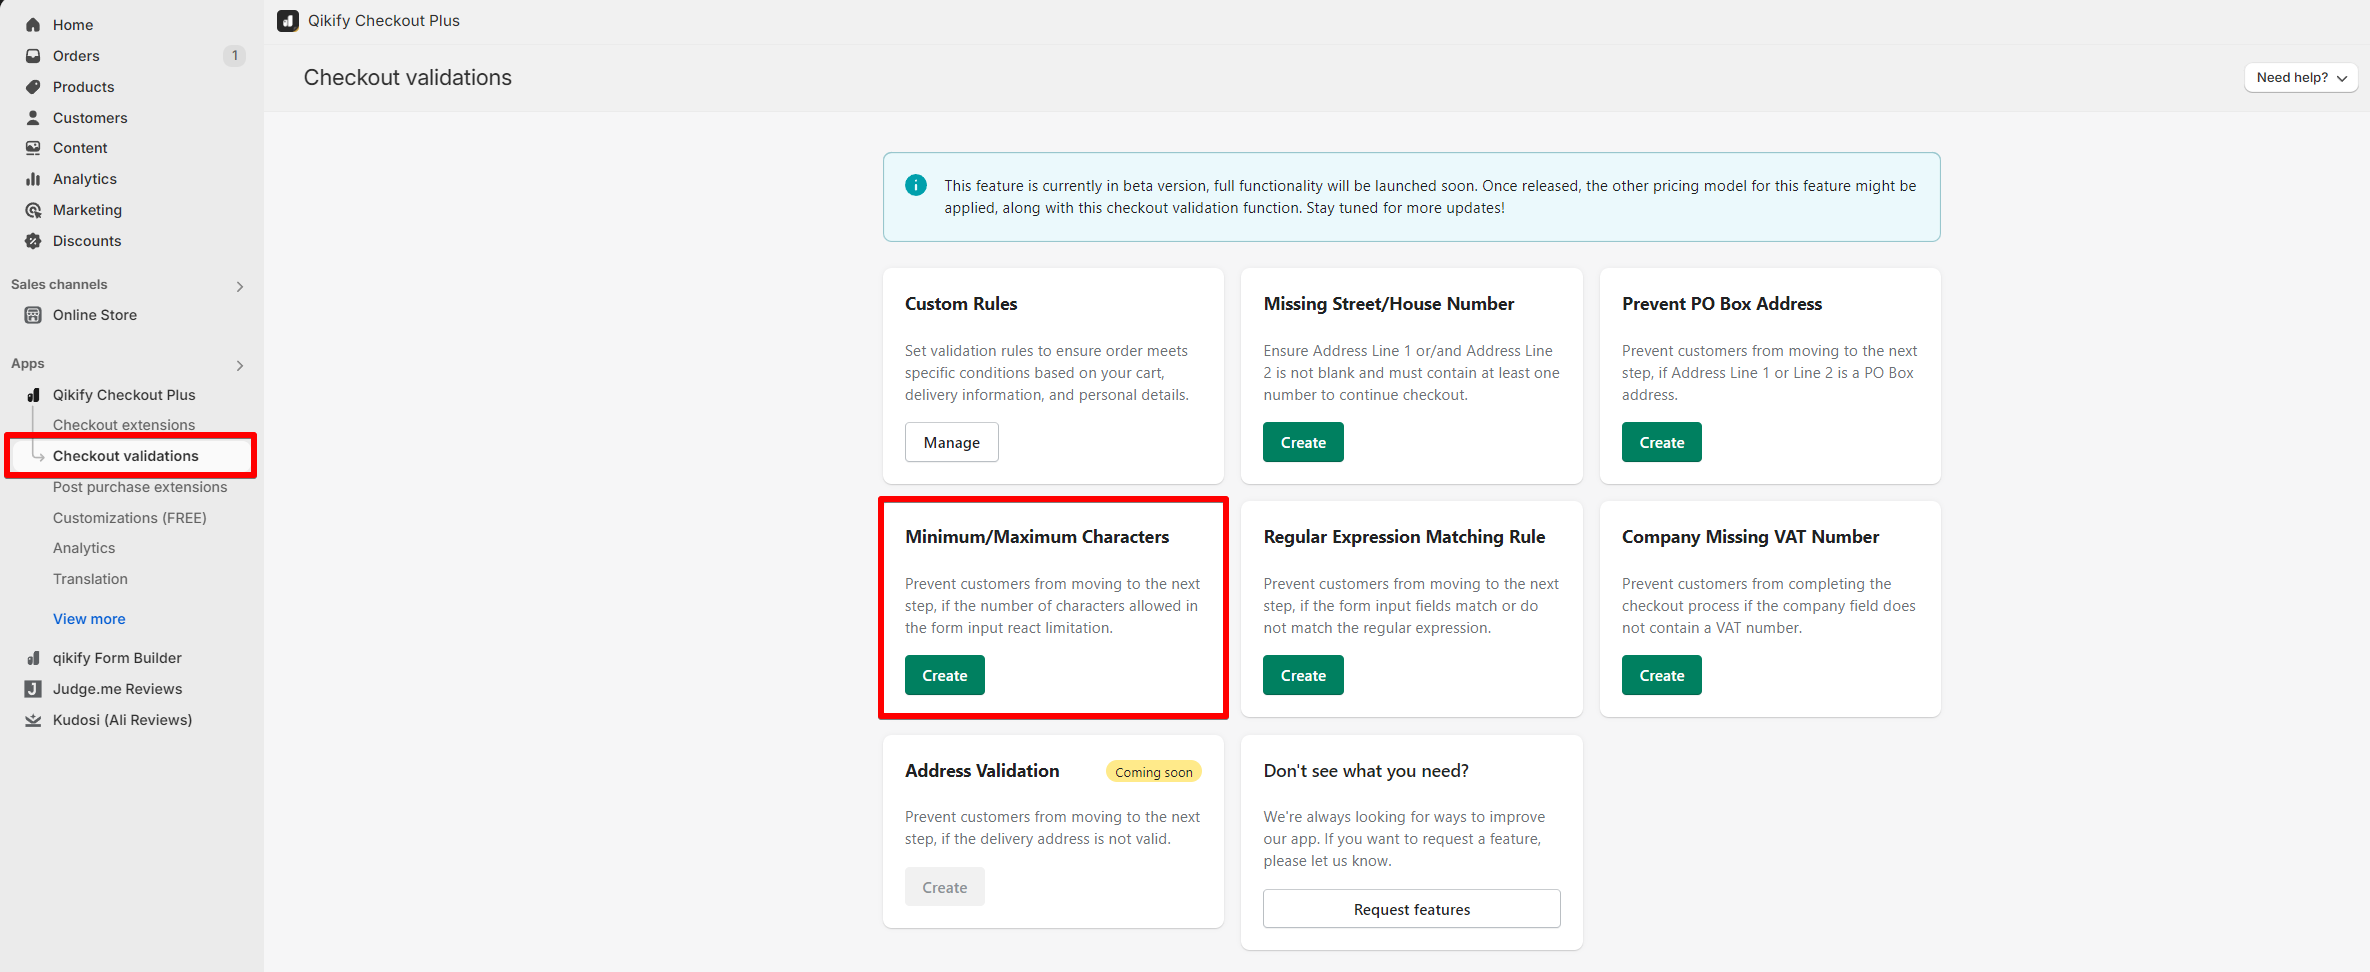Click the Kudosi Ali Reviews icon
Viewport: 2370px width, 972px height.
[x=33, y=720]
